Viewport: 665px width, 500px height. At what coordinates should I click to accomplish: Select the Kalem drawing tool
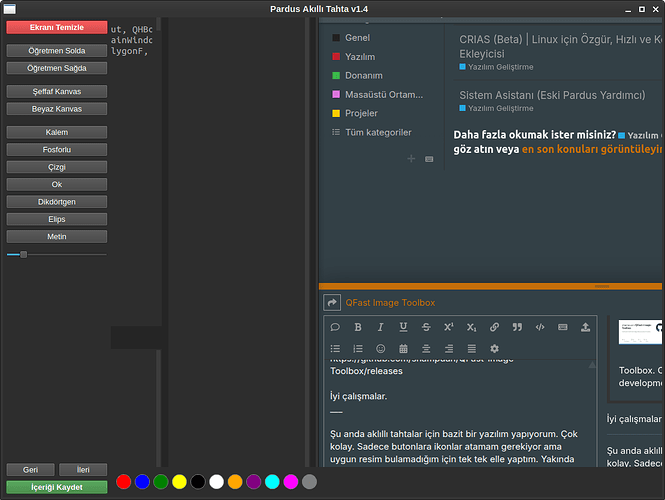coord(56,132)
